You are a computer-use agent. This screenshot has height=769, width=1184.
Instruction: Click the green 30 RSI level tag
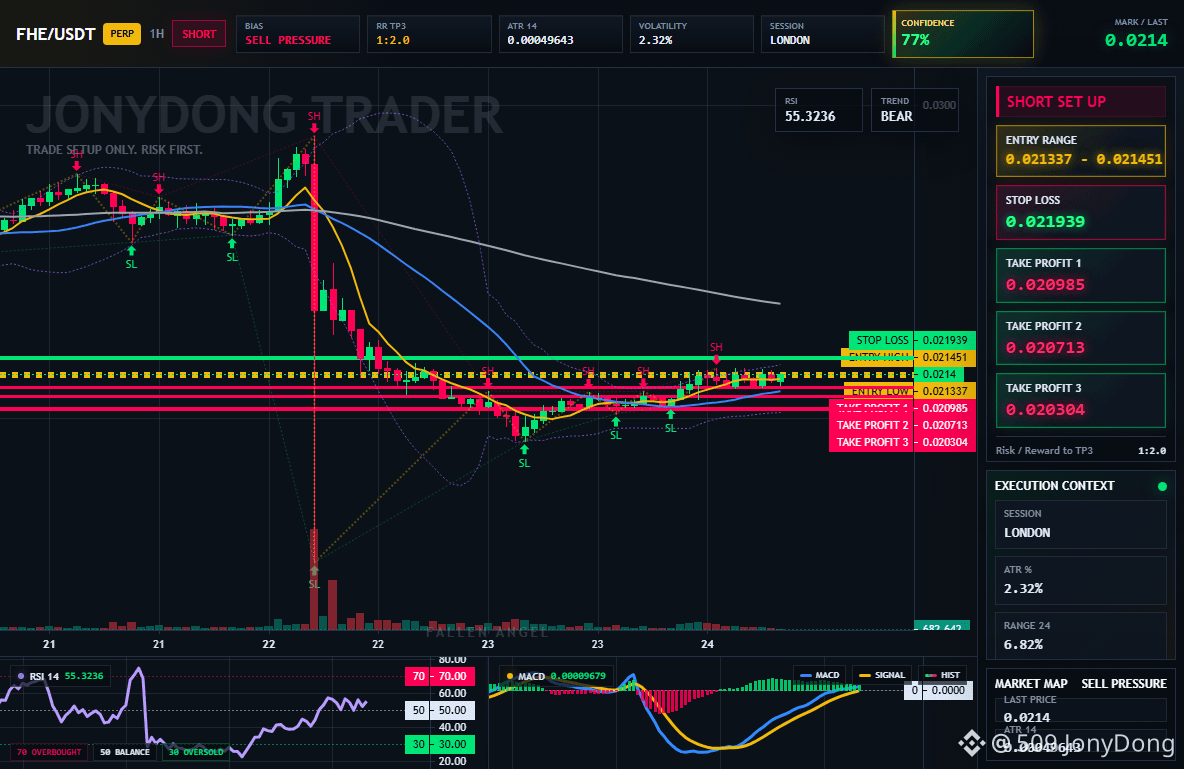coord(439,744)
